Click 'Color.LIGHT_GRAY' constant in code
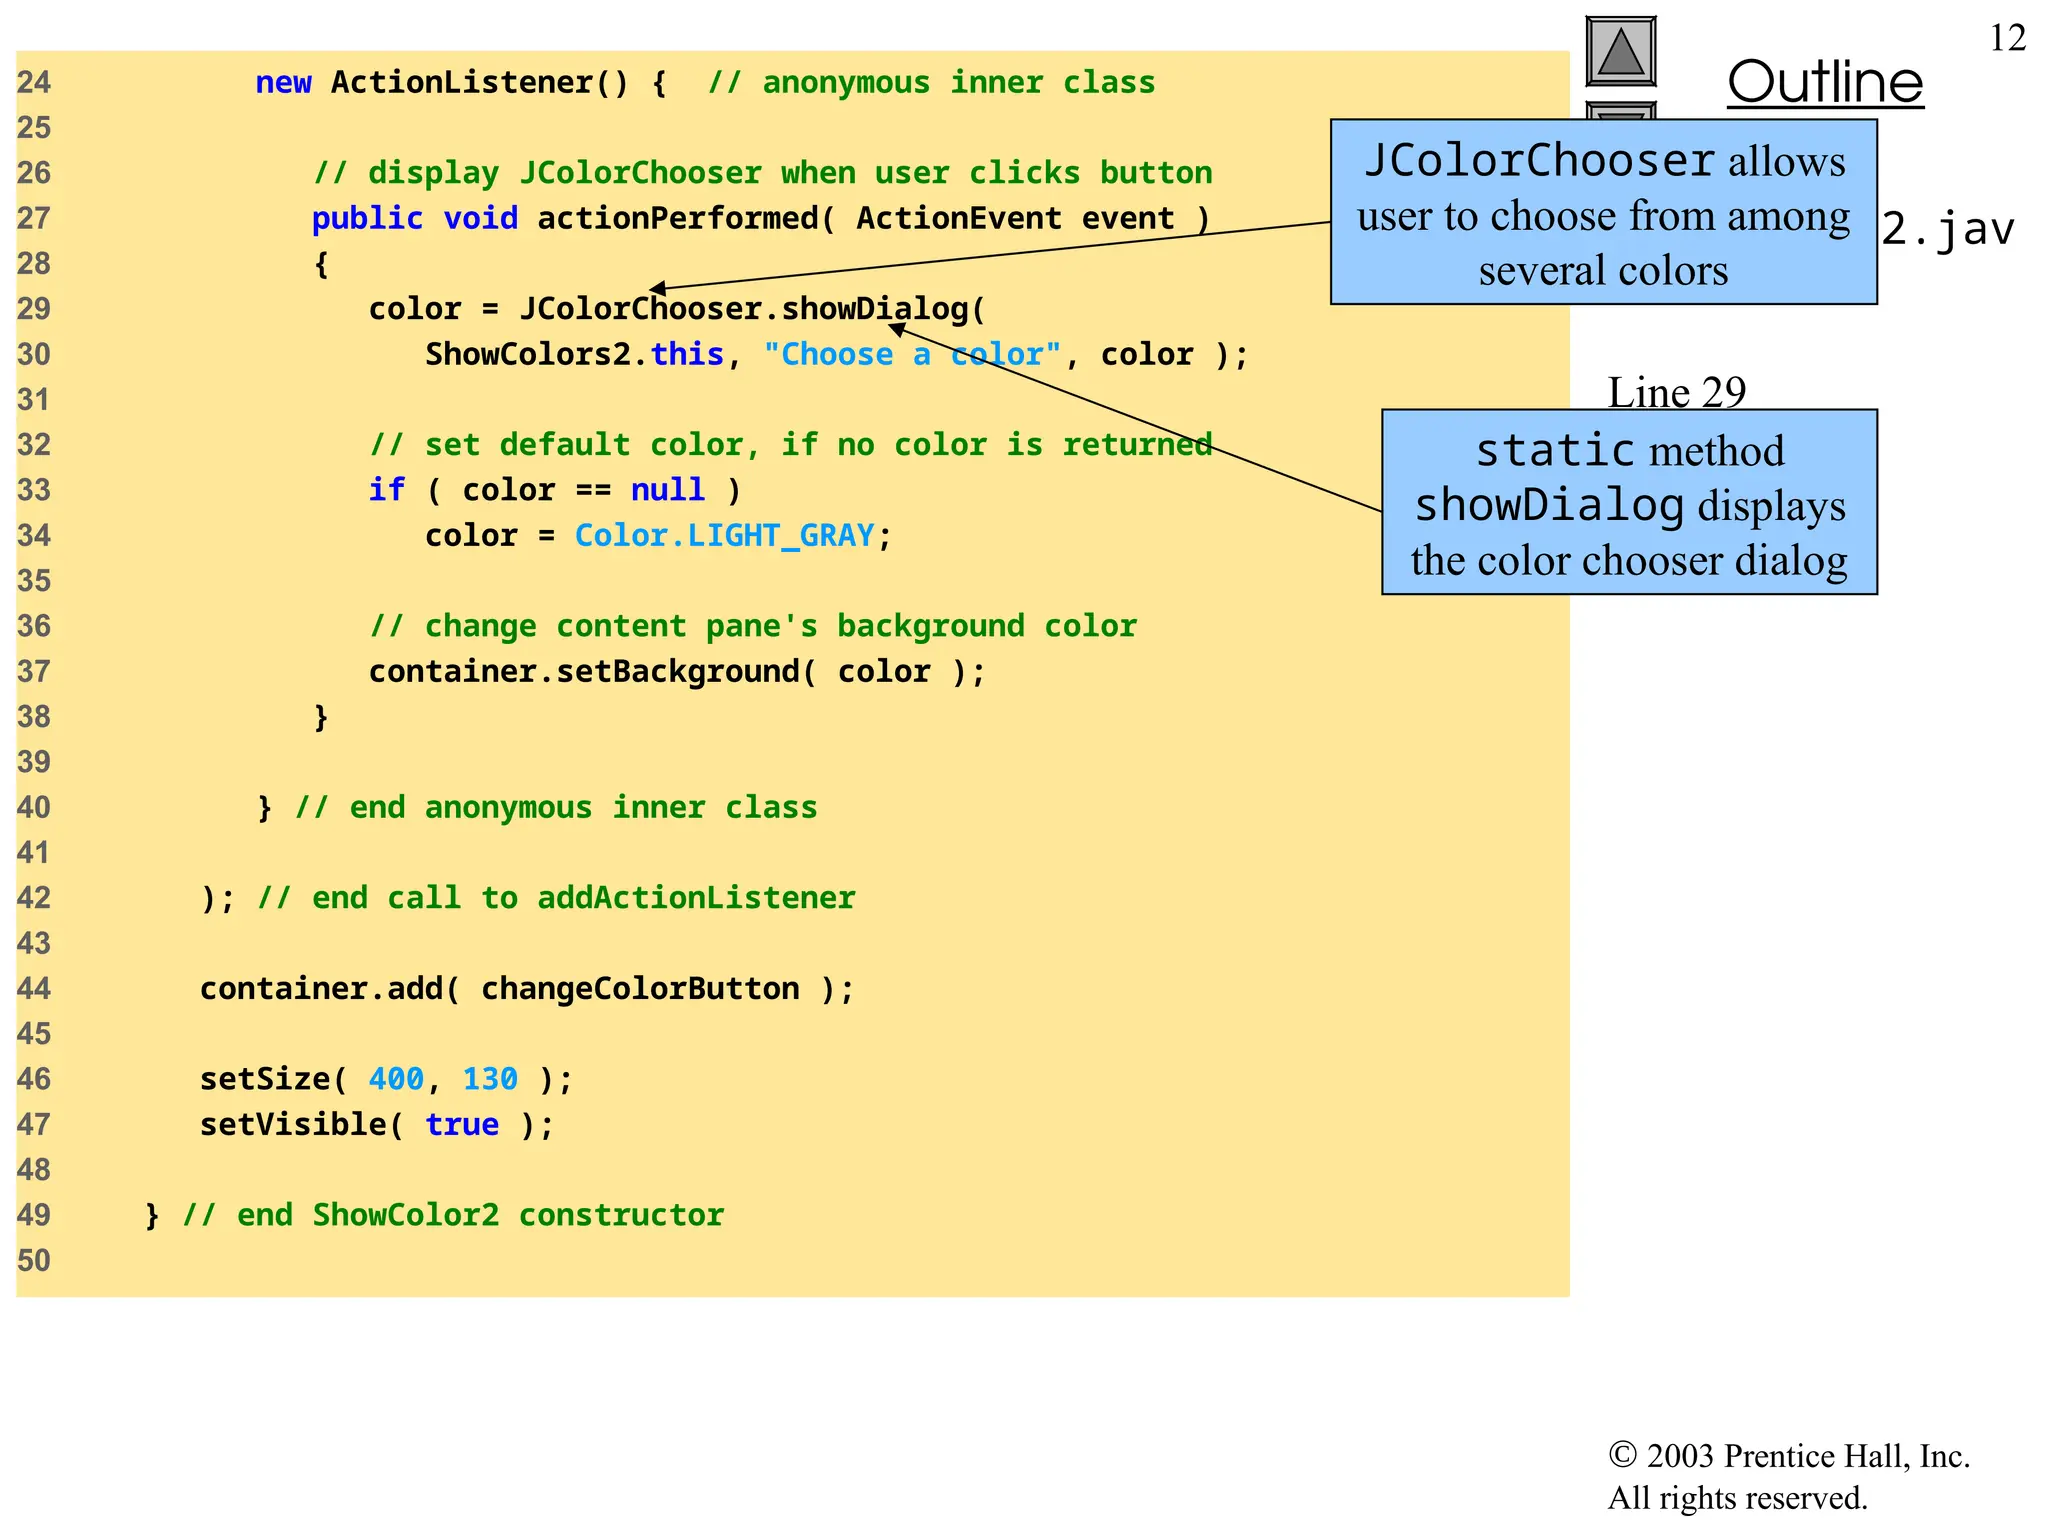The height and width of the screenshot is (1536, 2048). click(x=724, y=536)
